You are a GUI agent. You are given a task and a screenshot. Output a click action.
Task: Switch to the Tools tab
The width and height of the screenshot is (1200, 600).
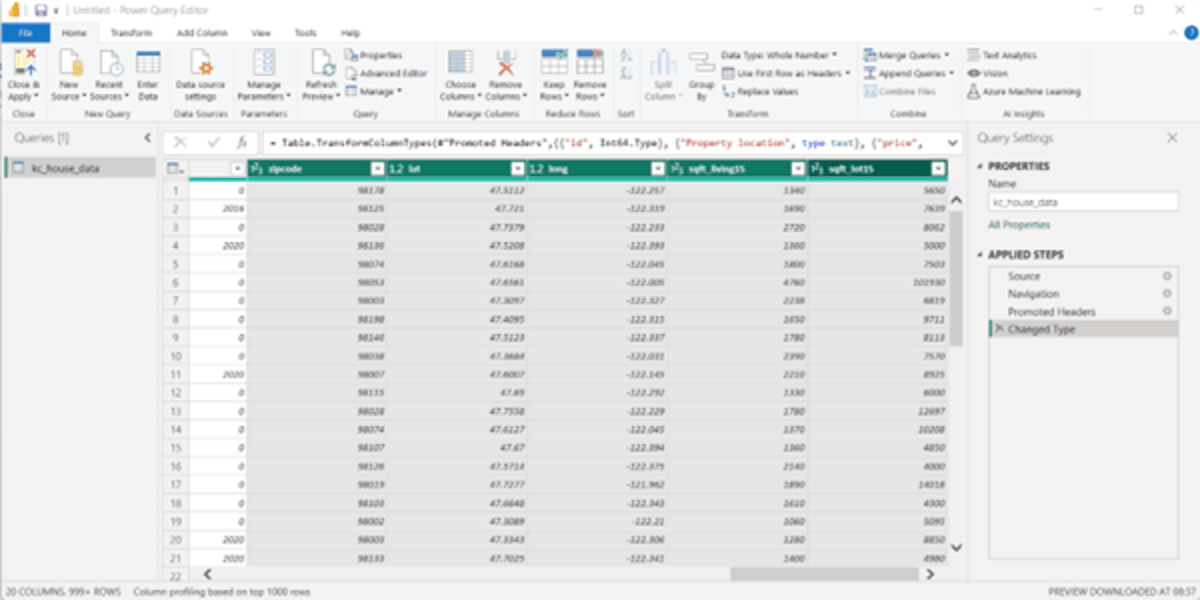305,33
